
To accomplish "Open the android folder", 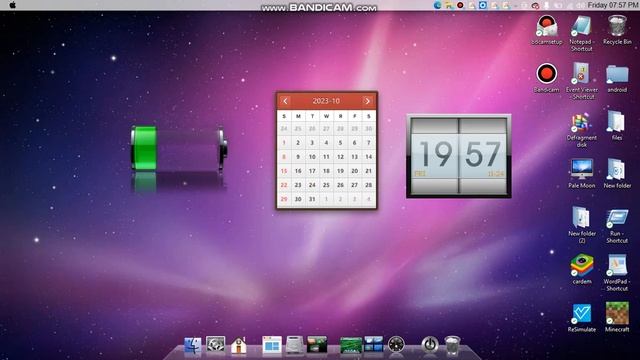I will tap(617, 78).
